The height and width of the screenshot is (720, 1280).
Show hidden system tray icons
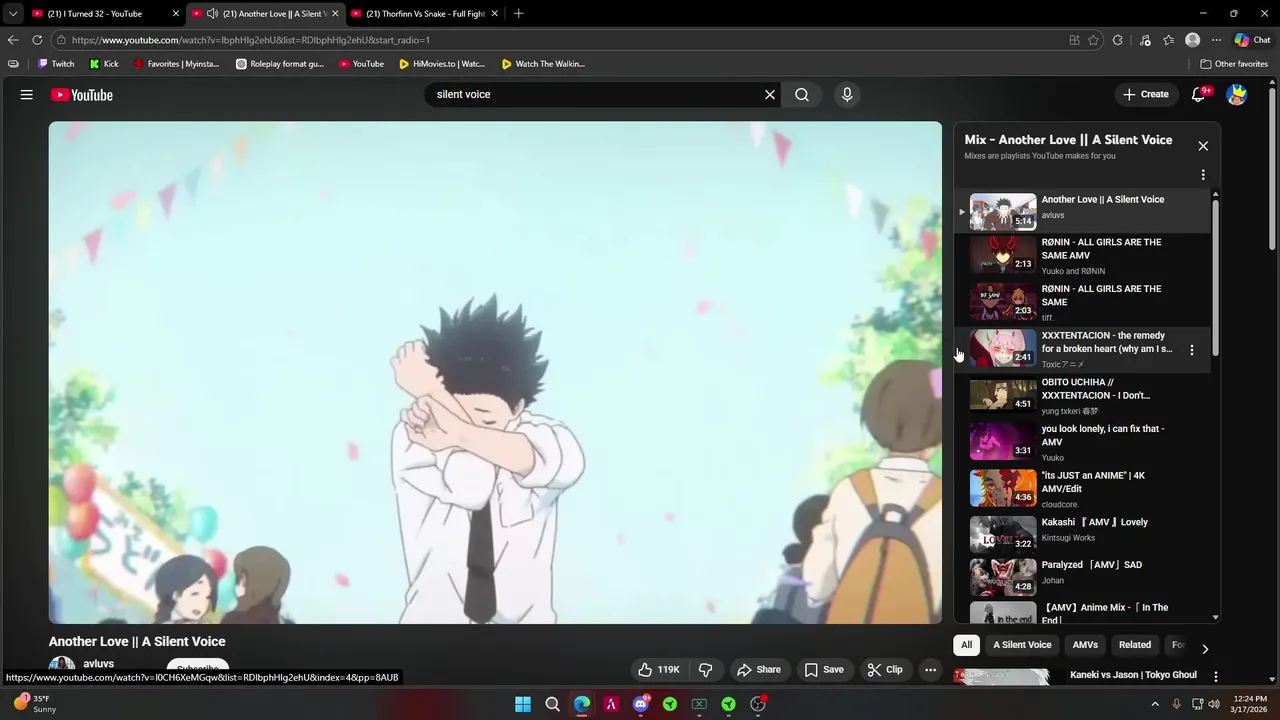[1155, 704]
